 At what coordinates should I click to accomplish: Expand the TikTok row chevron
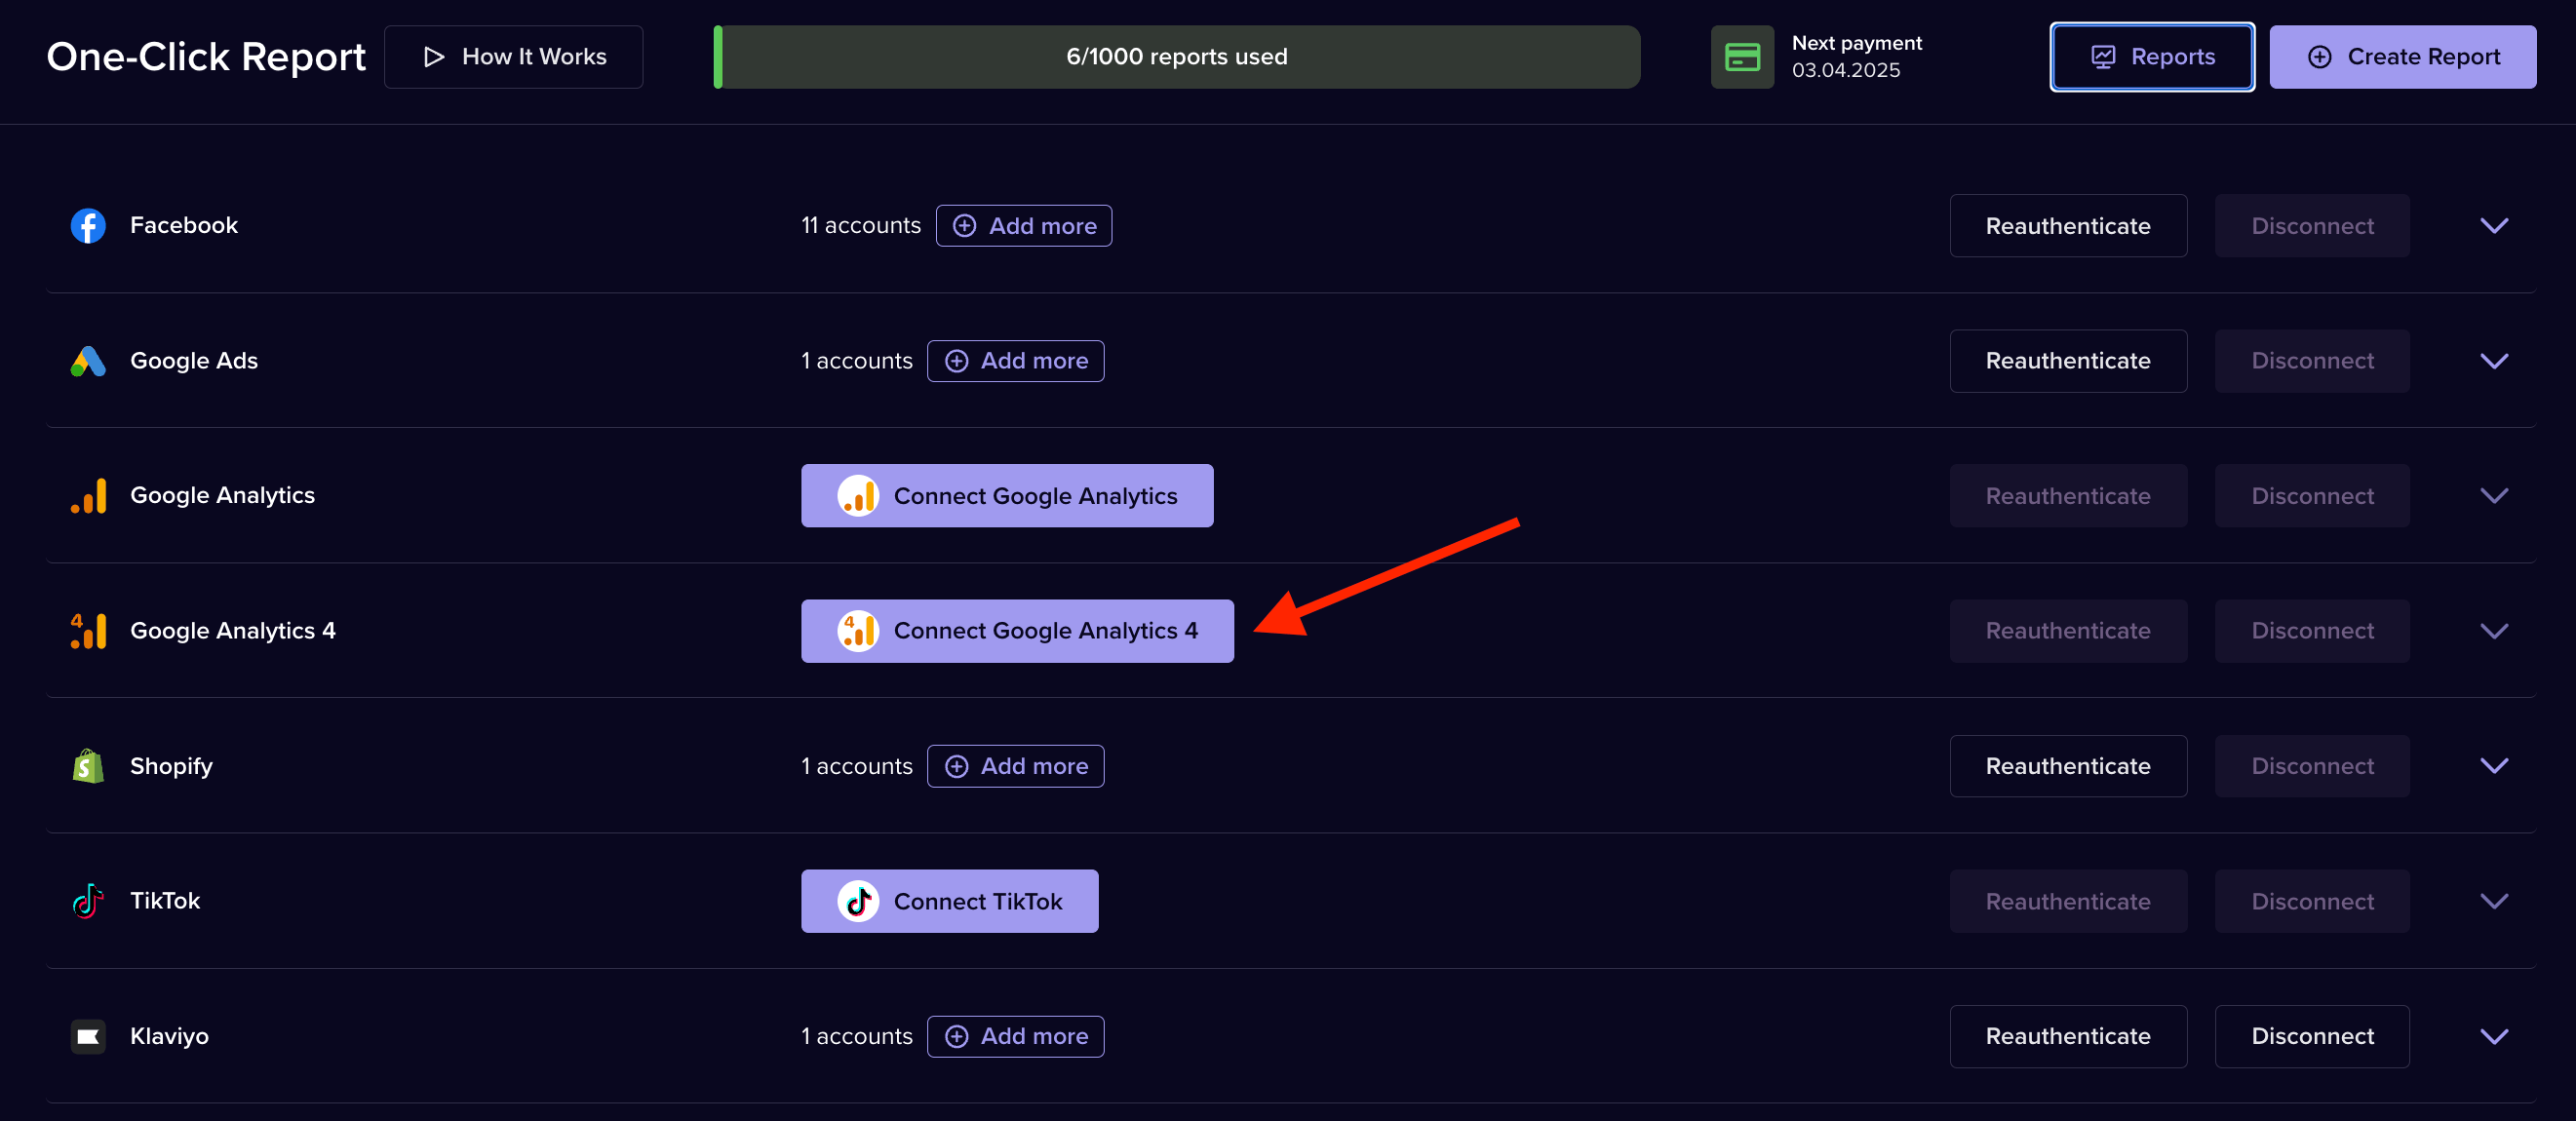[2494, 901]
